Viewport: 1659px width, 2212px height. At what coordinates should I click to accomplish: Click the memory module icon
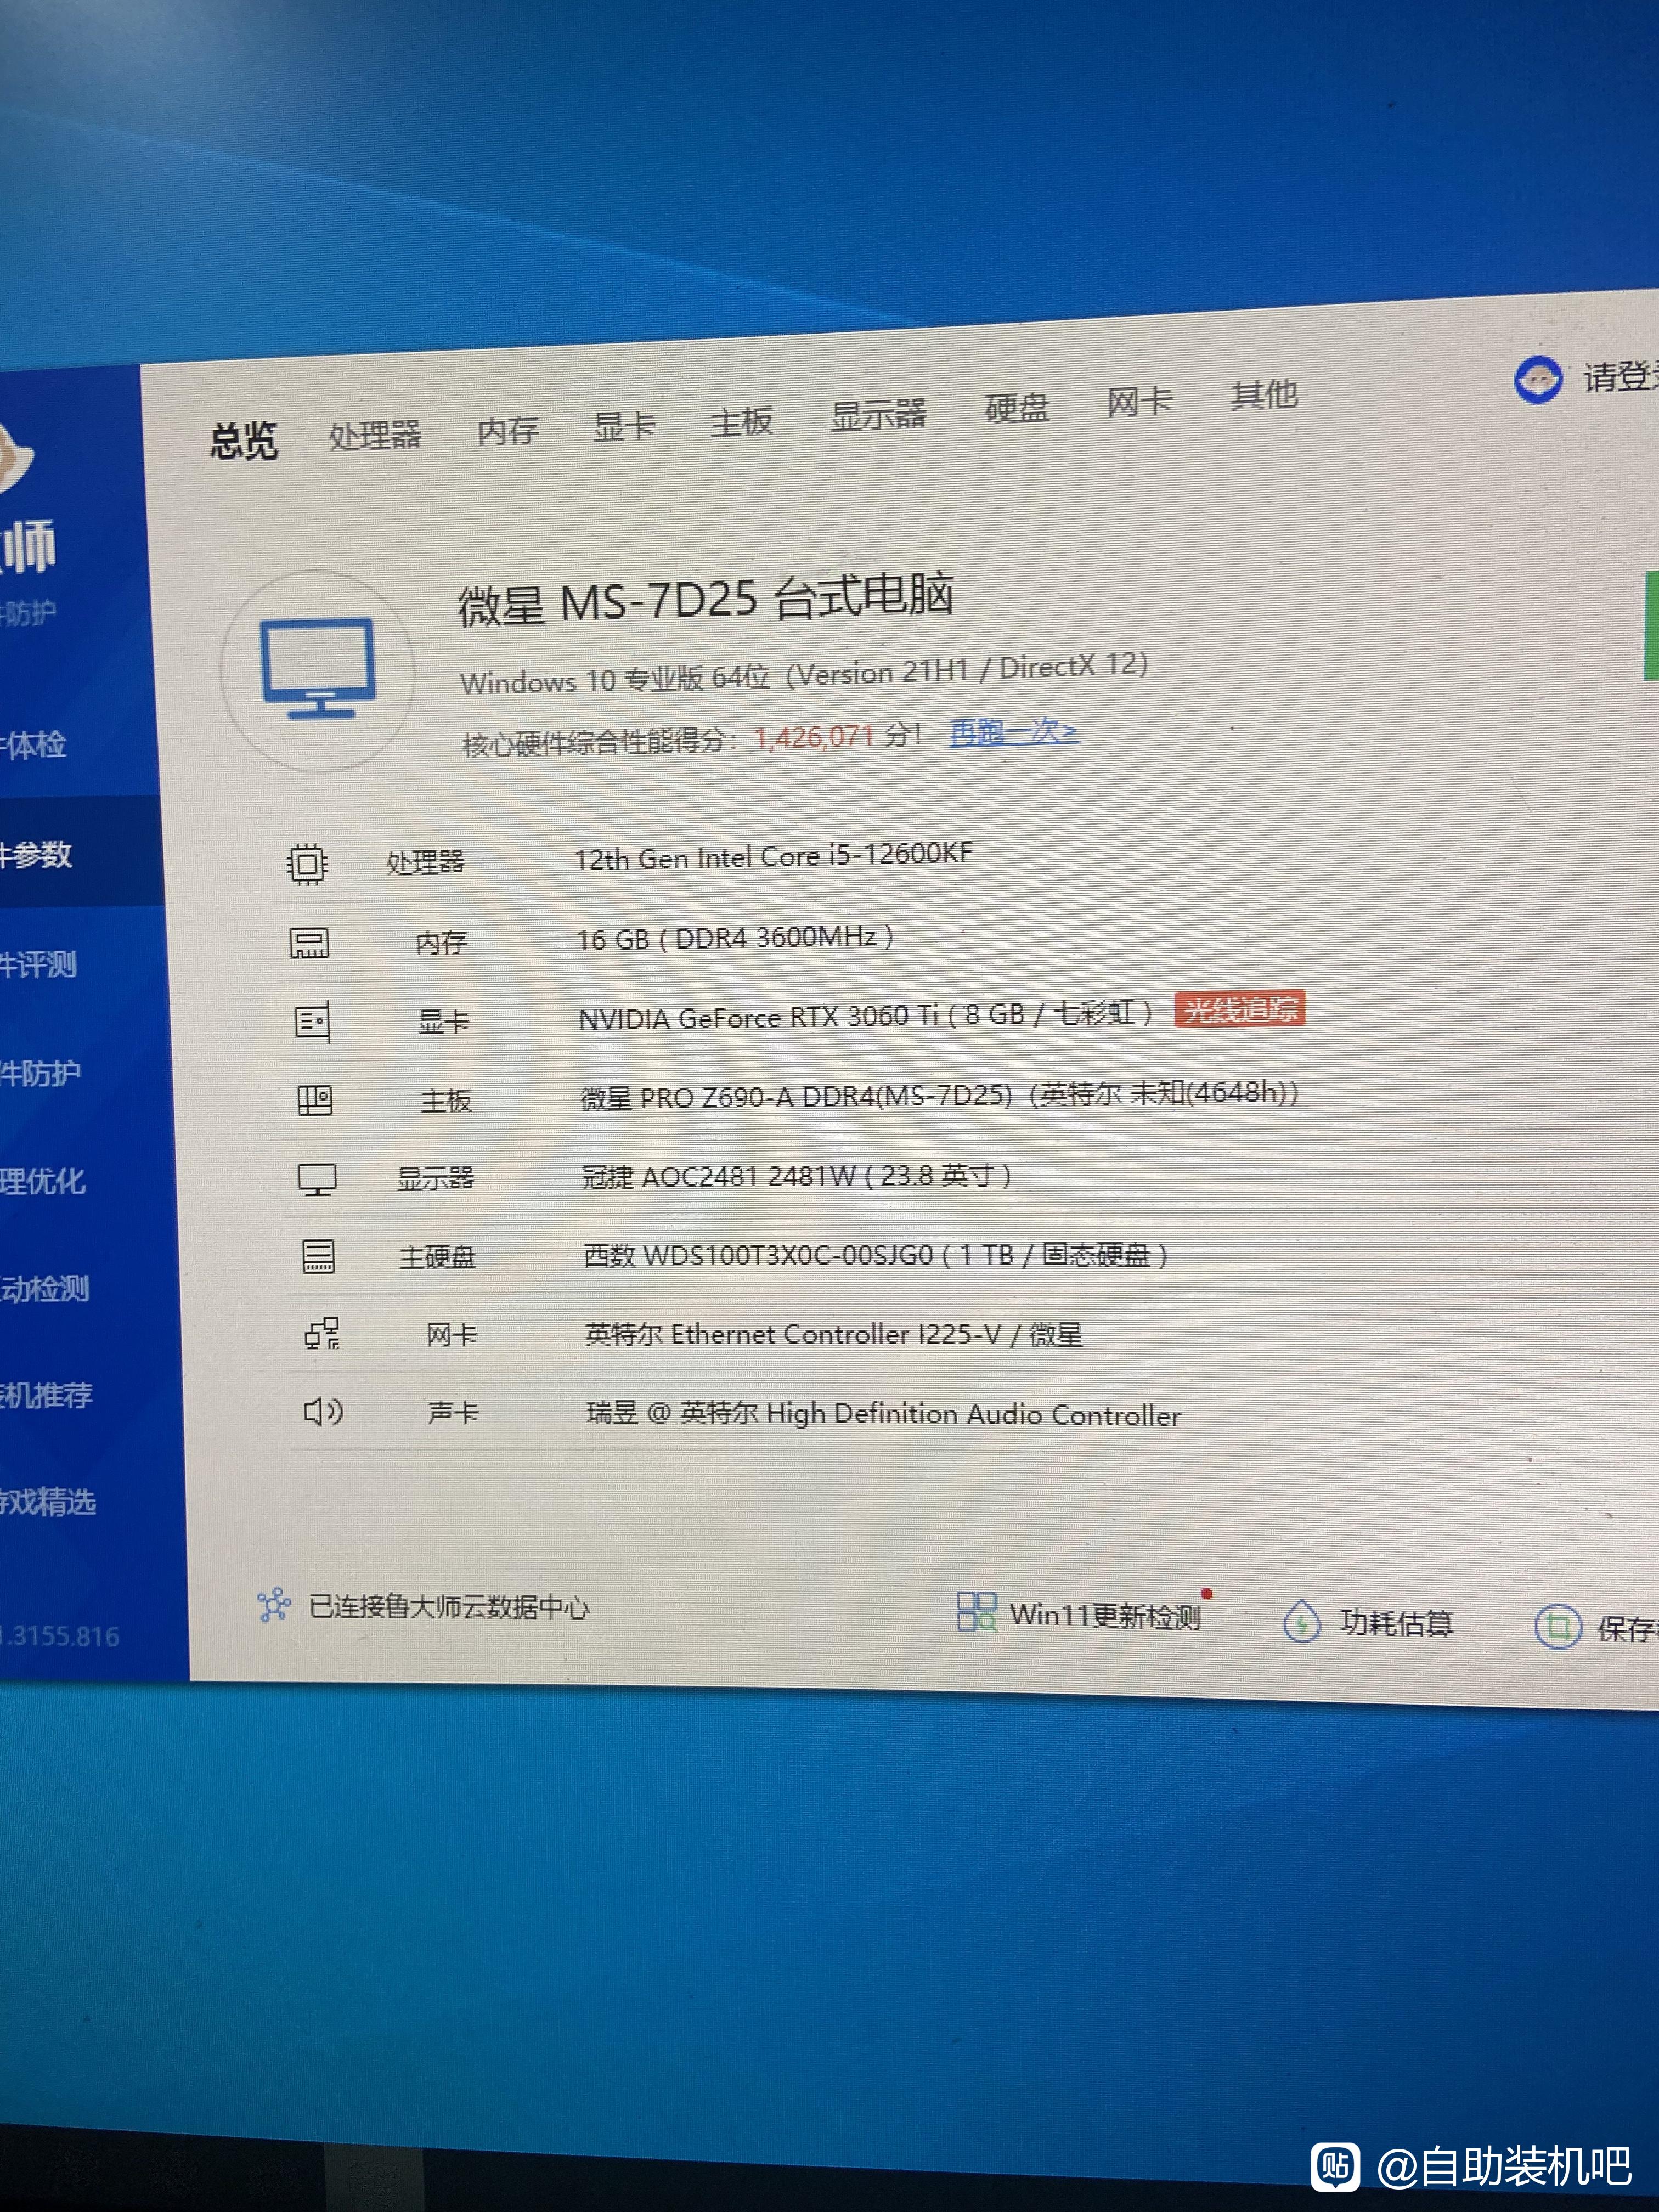click(309, 943)
